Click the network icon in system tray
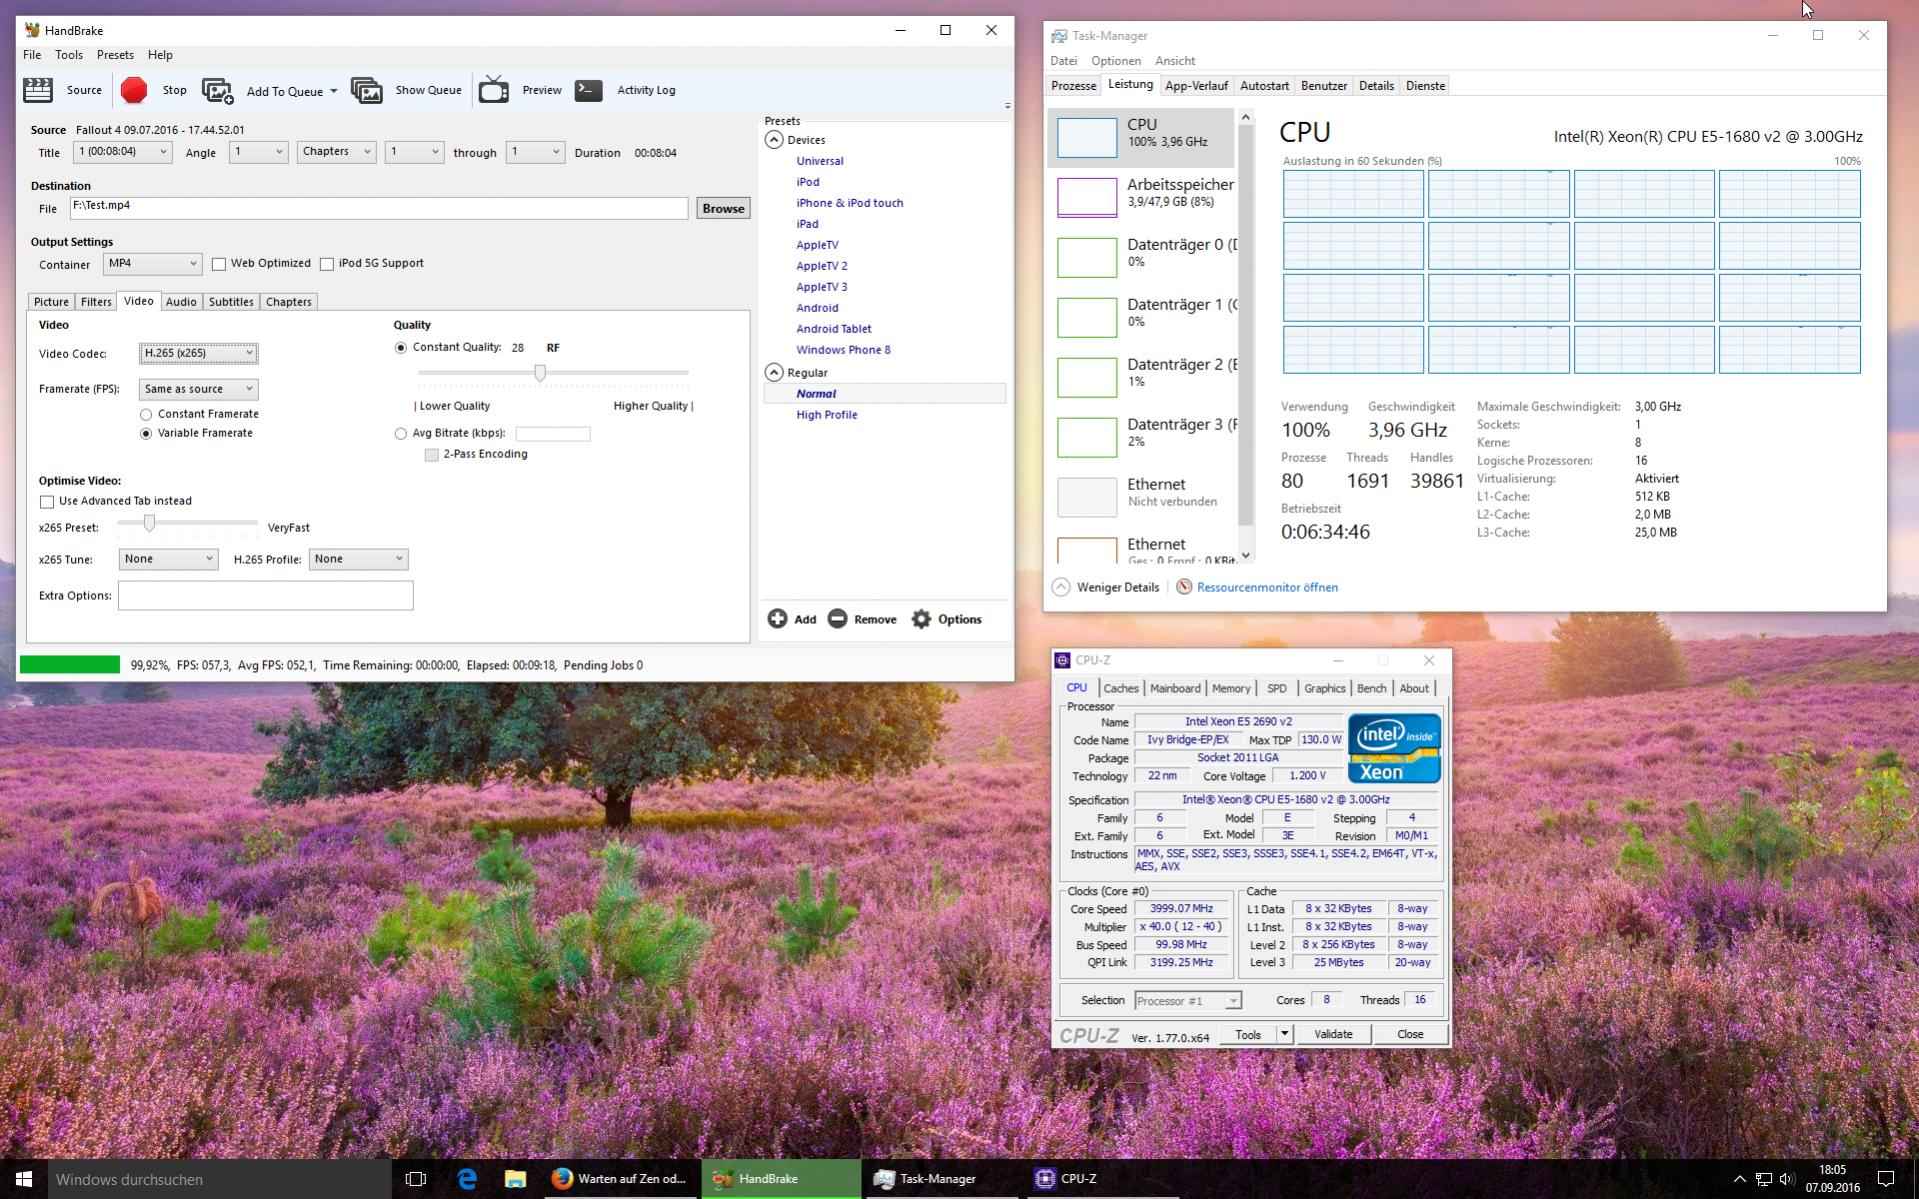Screen dimensions: 1919x1199 click(1763, 1179)
